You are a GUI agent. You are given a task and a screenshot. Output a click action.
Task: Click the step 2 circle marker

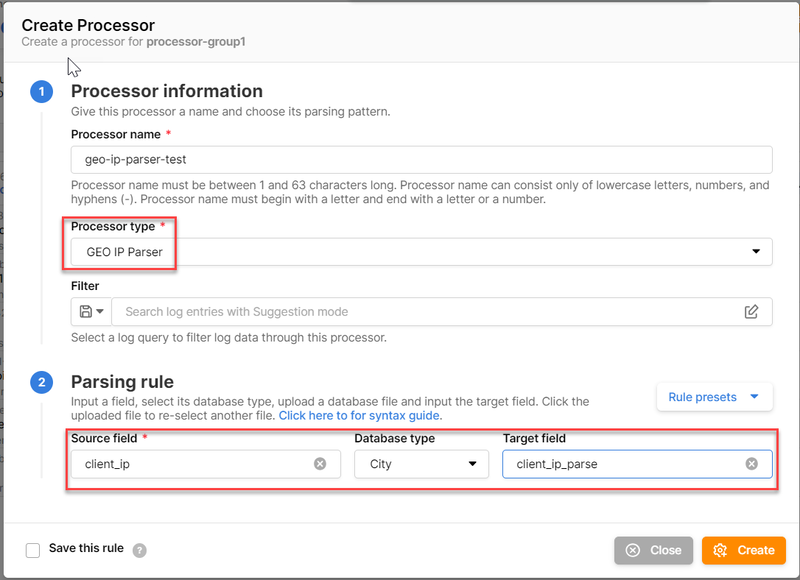click(x=42, y=382)
